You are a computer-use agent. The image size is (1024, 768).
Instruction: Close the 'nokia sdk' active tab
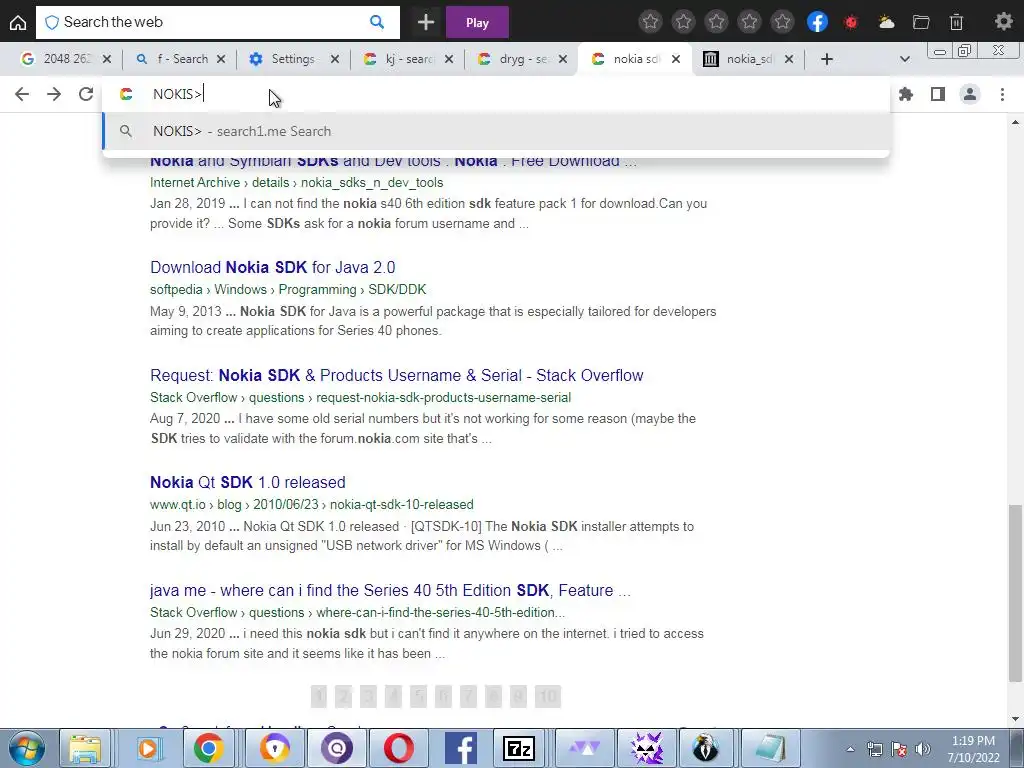pyautogui.click(x=676, y=59)
